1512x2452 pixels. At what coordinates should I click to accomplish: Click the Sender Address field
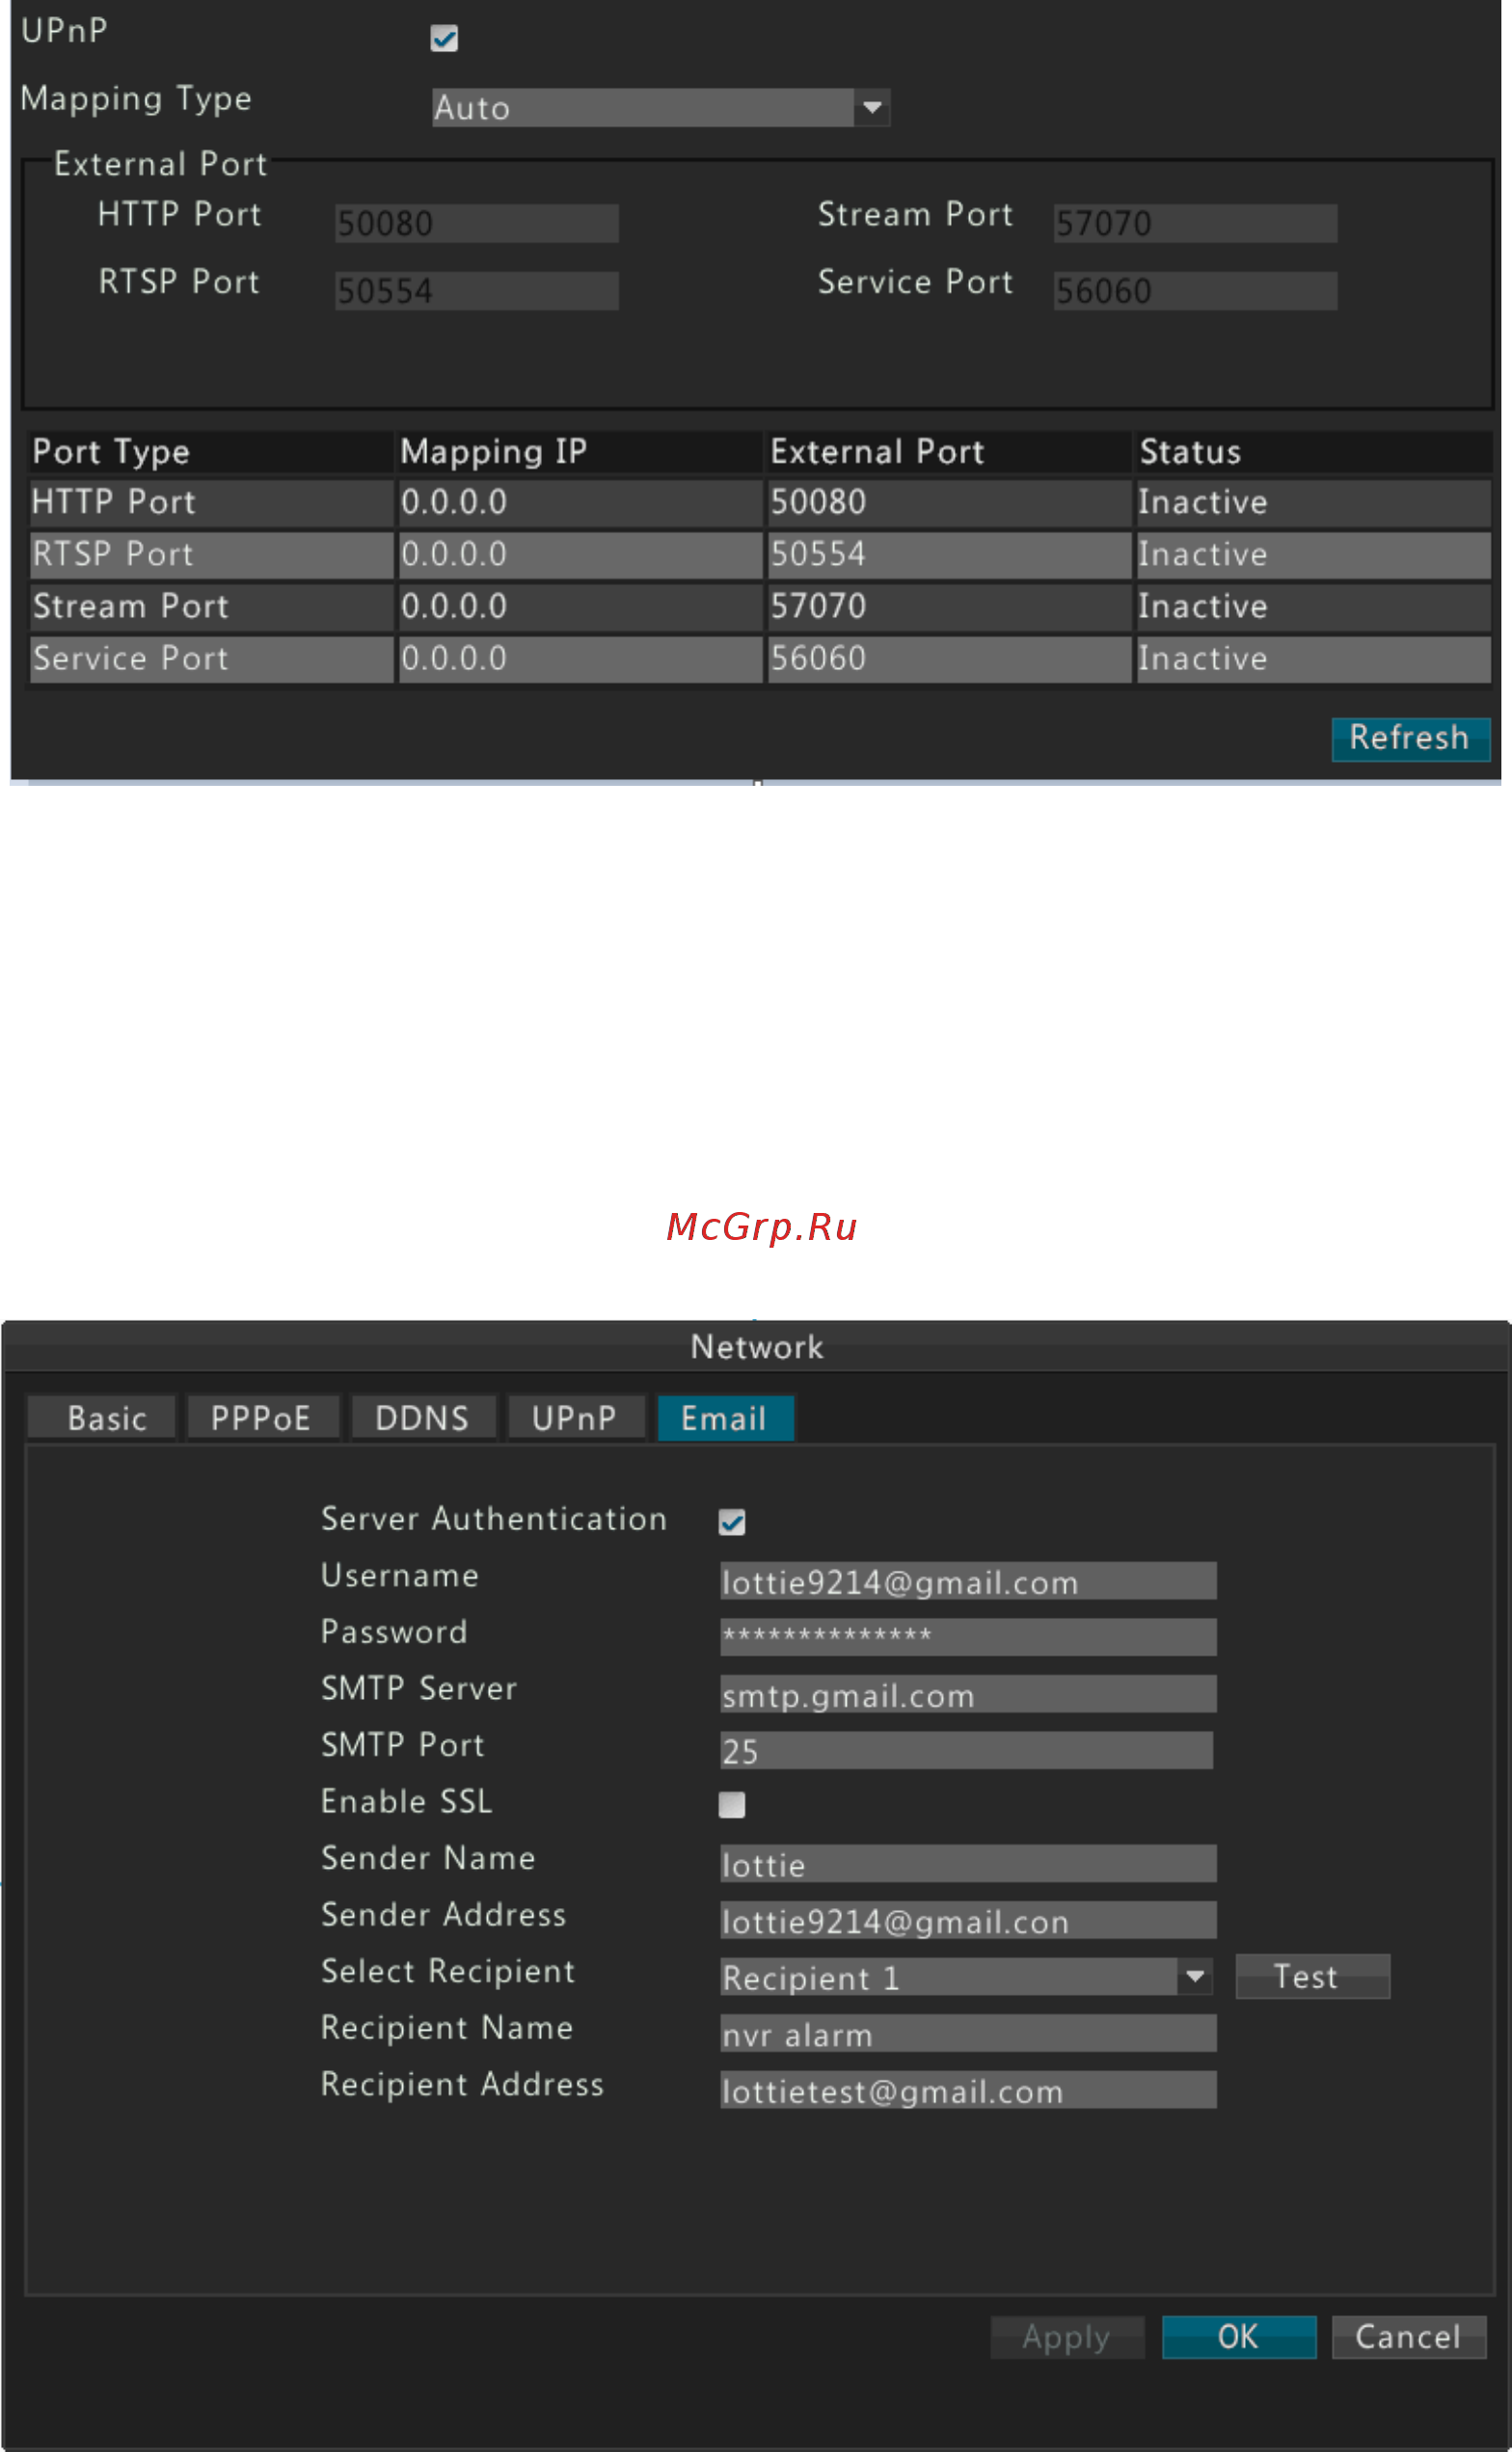(x=968, y=1920)
